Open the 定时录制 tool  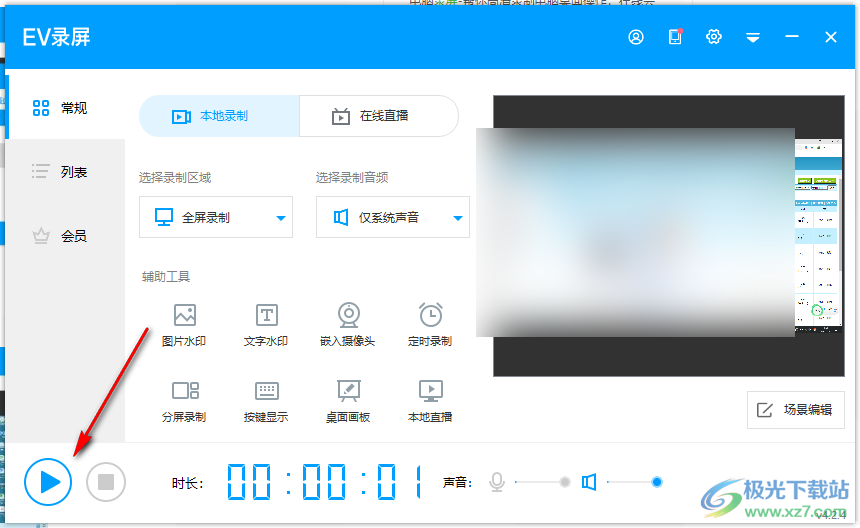point(430,325)
